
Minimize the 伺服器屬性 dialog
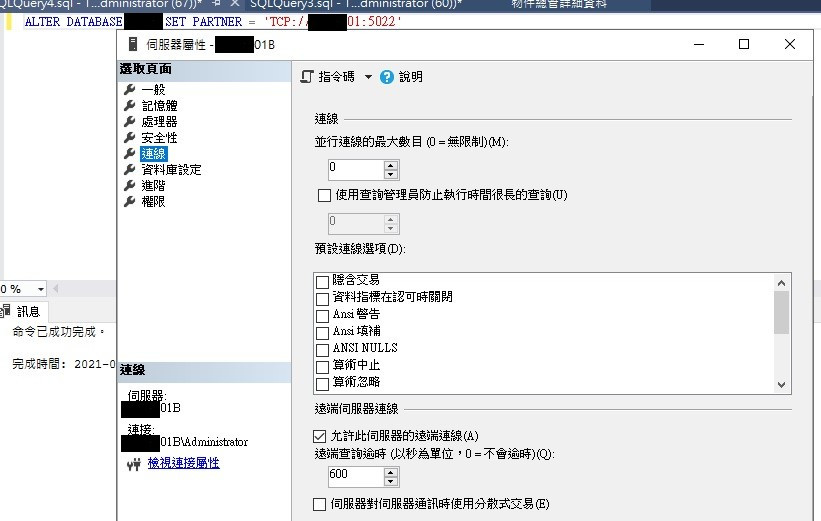point(699,45)
